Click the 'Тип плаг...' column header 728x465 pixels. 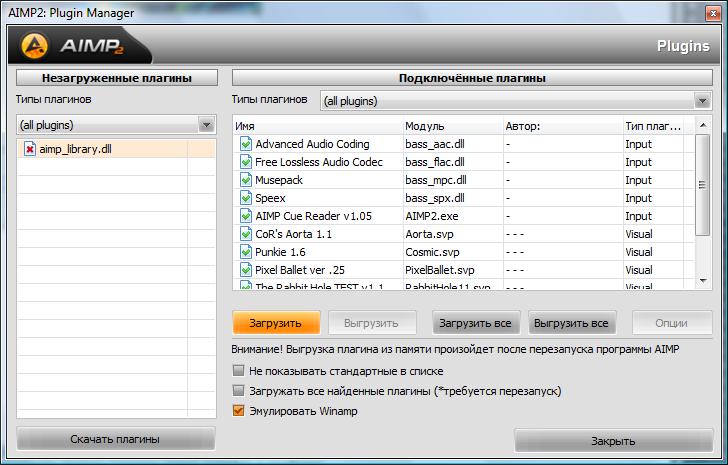655,126
